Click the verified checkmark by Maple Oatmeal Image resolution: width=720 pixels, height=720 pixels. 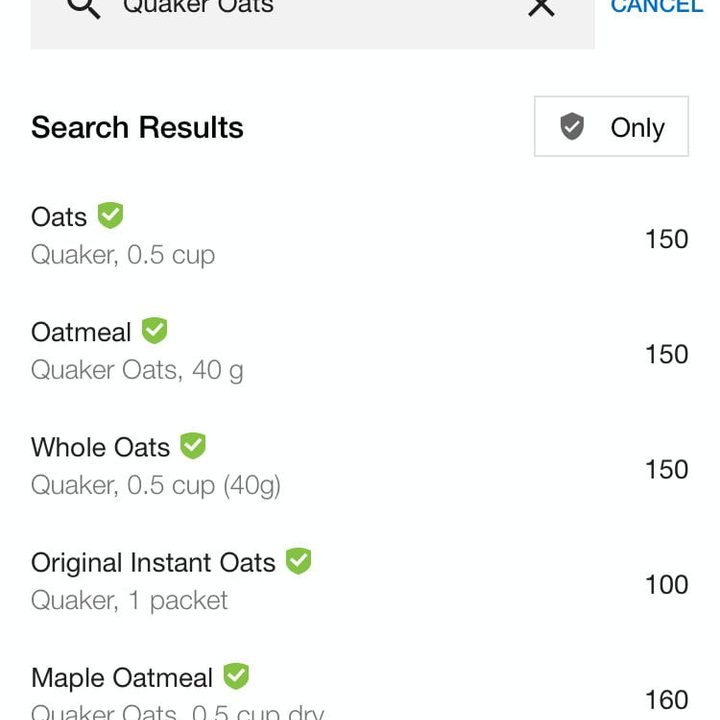pyautogui.click(x=236, y=676)
